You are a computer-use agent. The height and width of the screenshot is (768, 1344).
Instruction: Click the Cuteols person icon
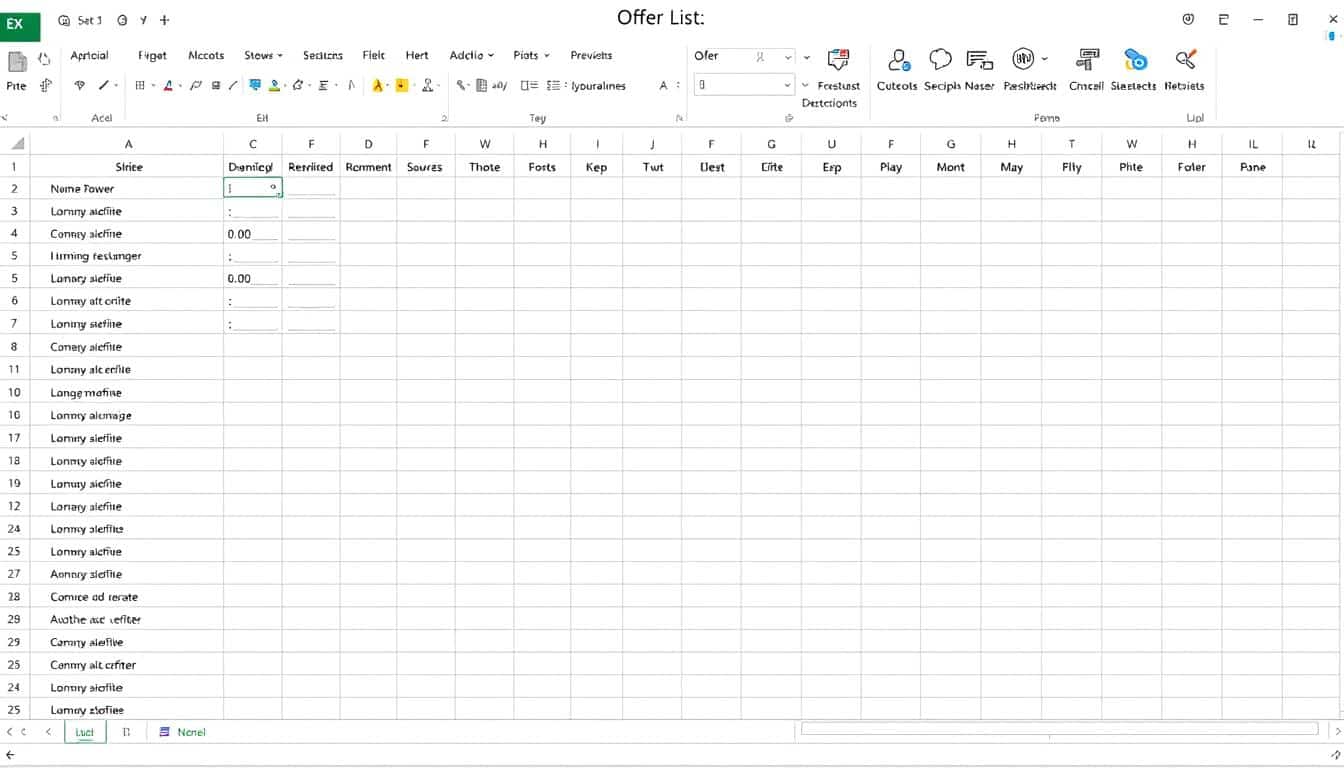click(897, 61)
